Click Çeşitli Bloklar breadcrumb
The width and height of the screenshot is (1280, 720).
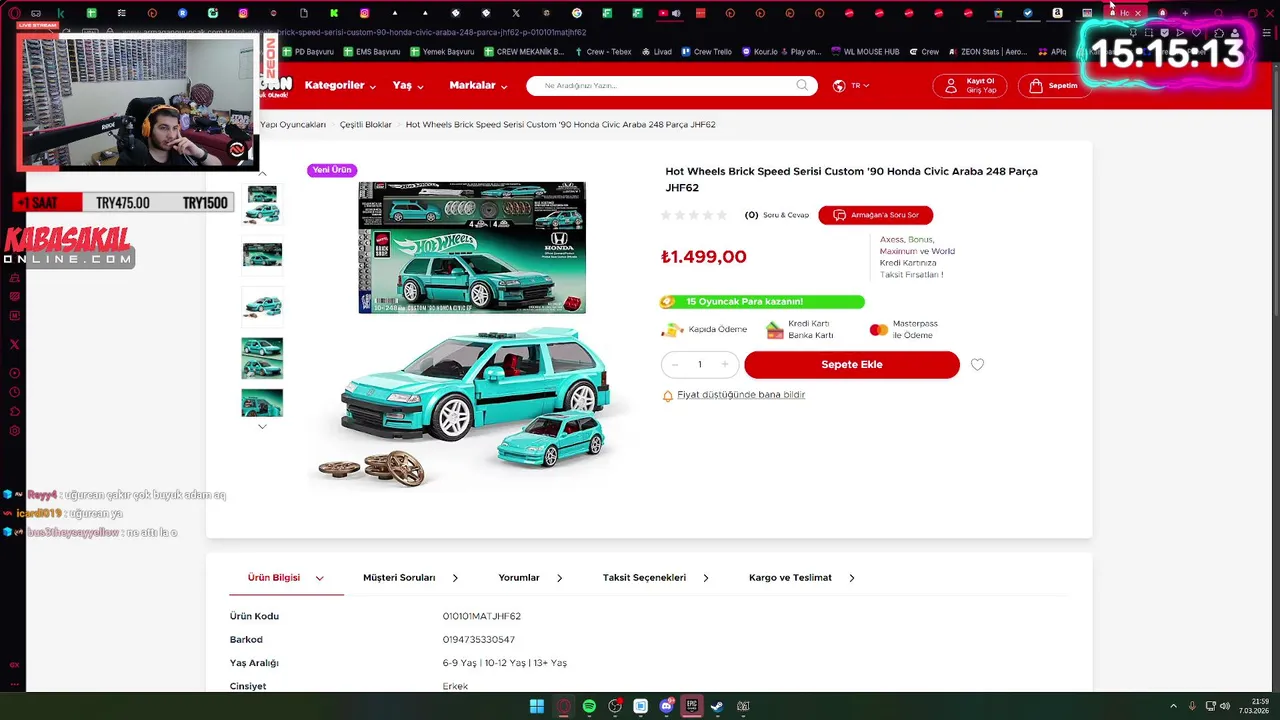366,125
